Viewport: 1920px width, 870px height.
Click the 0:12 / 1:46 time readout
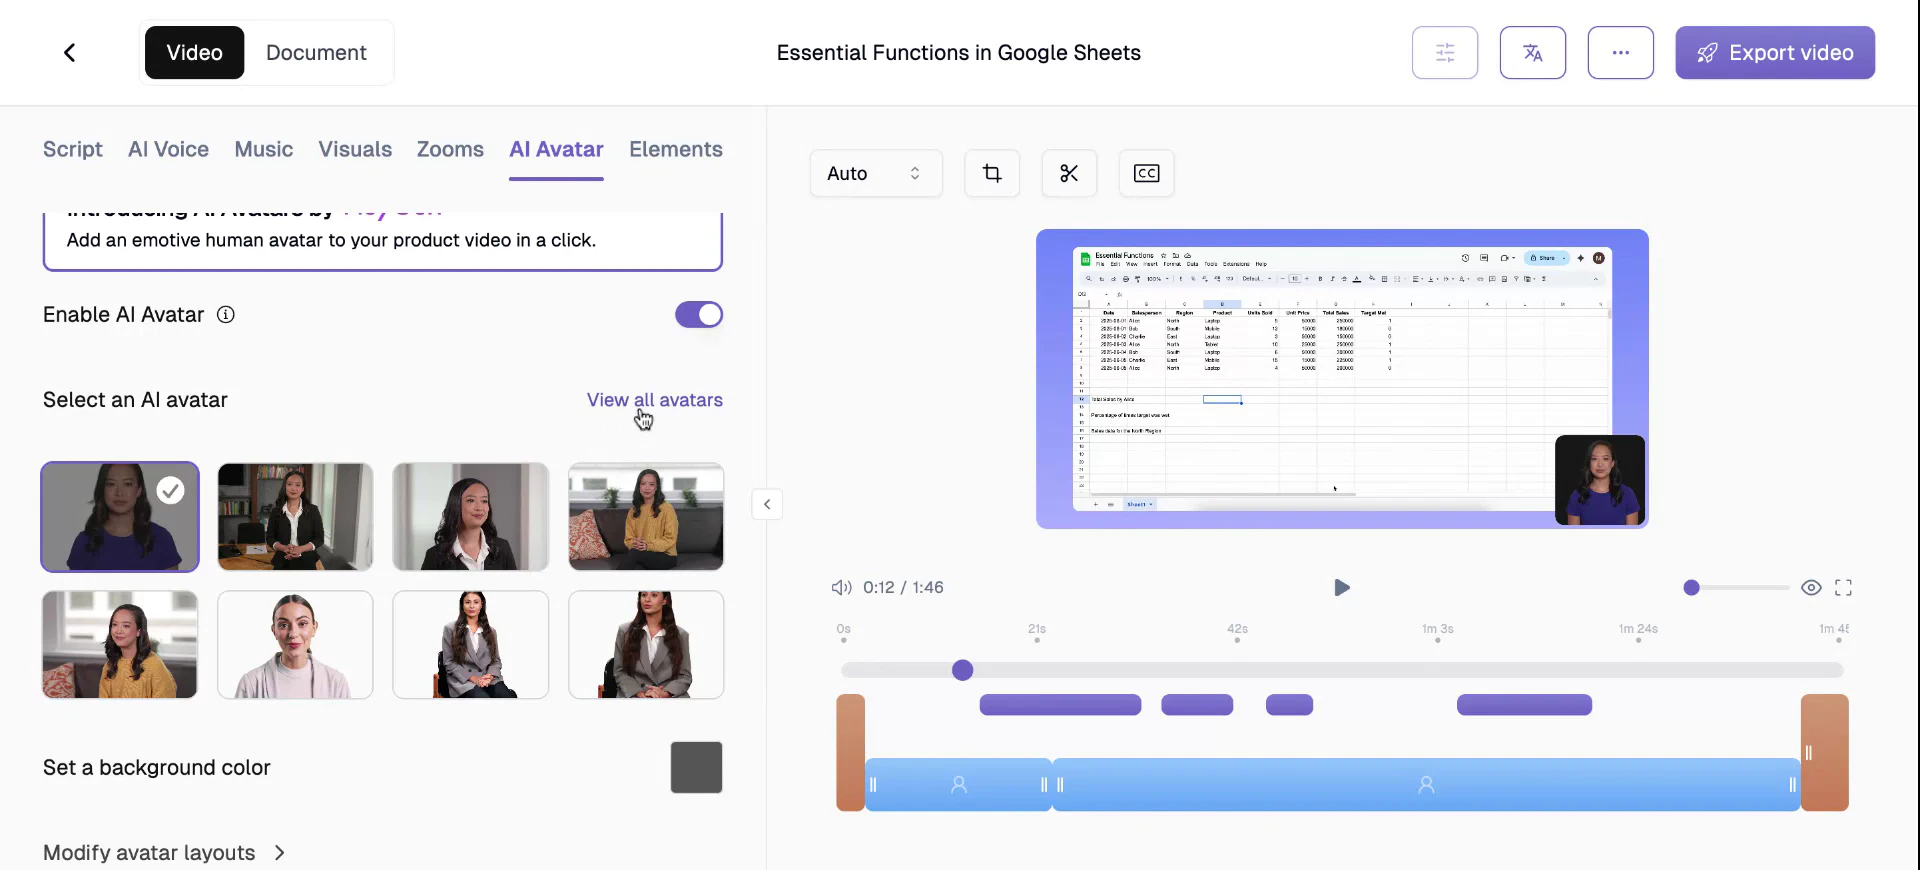click(x=903, y=588)
